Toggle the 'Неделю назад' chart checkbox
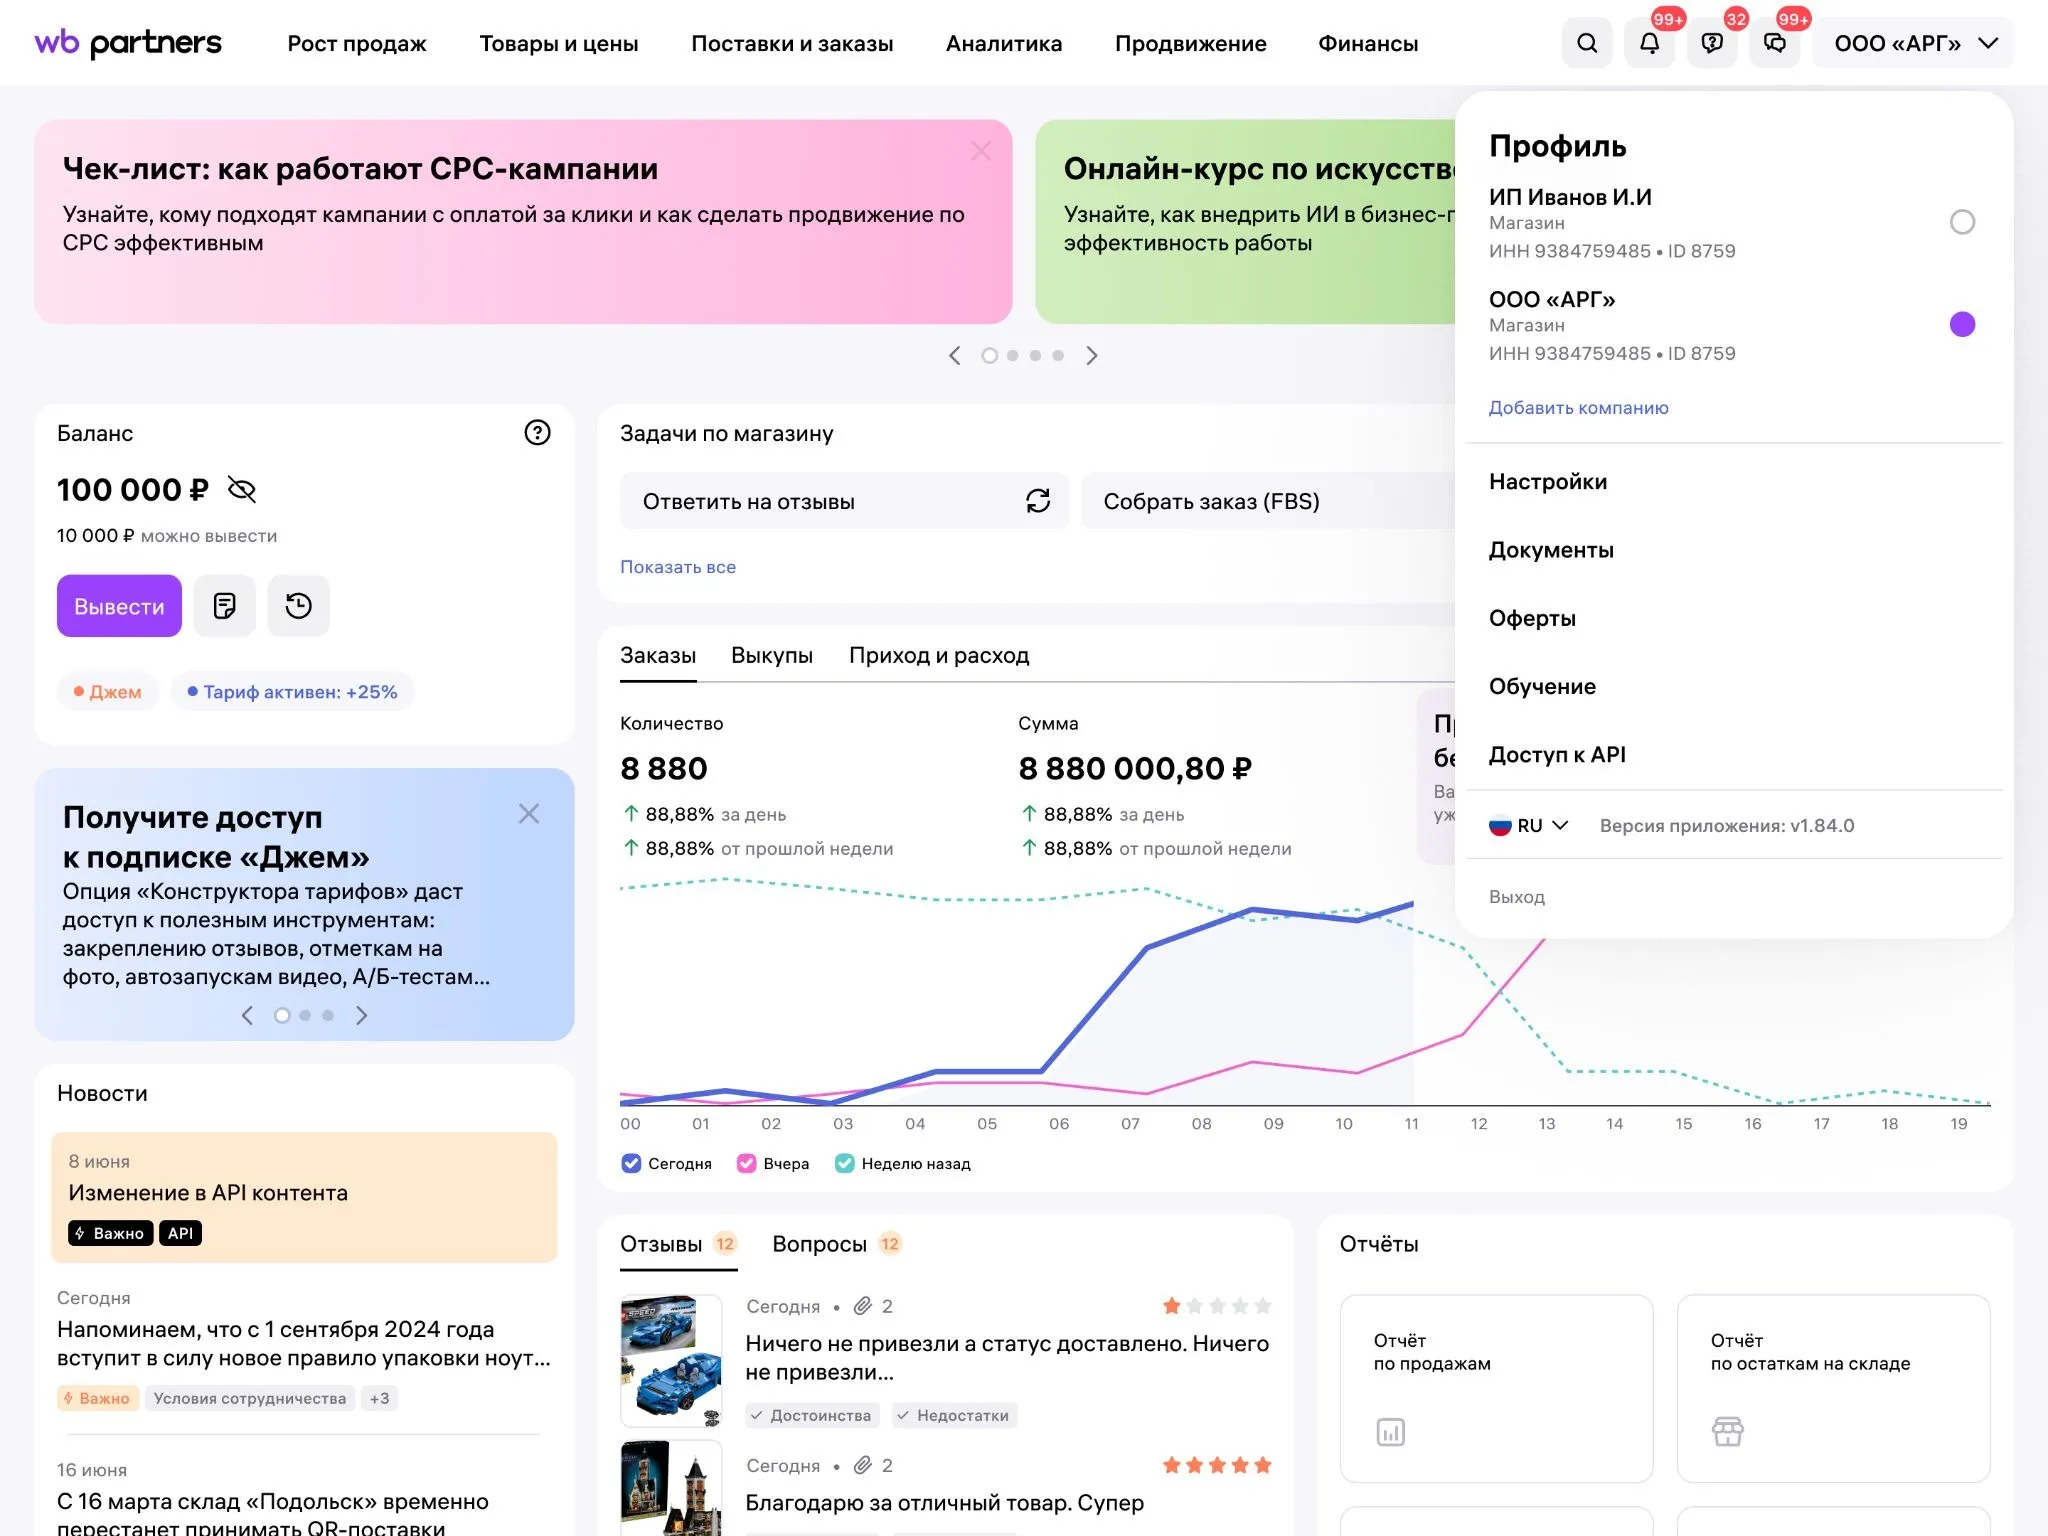 point(845,1163)
